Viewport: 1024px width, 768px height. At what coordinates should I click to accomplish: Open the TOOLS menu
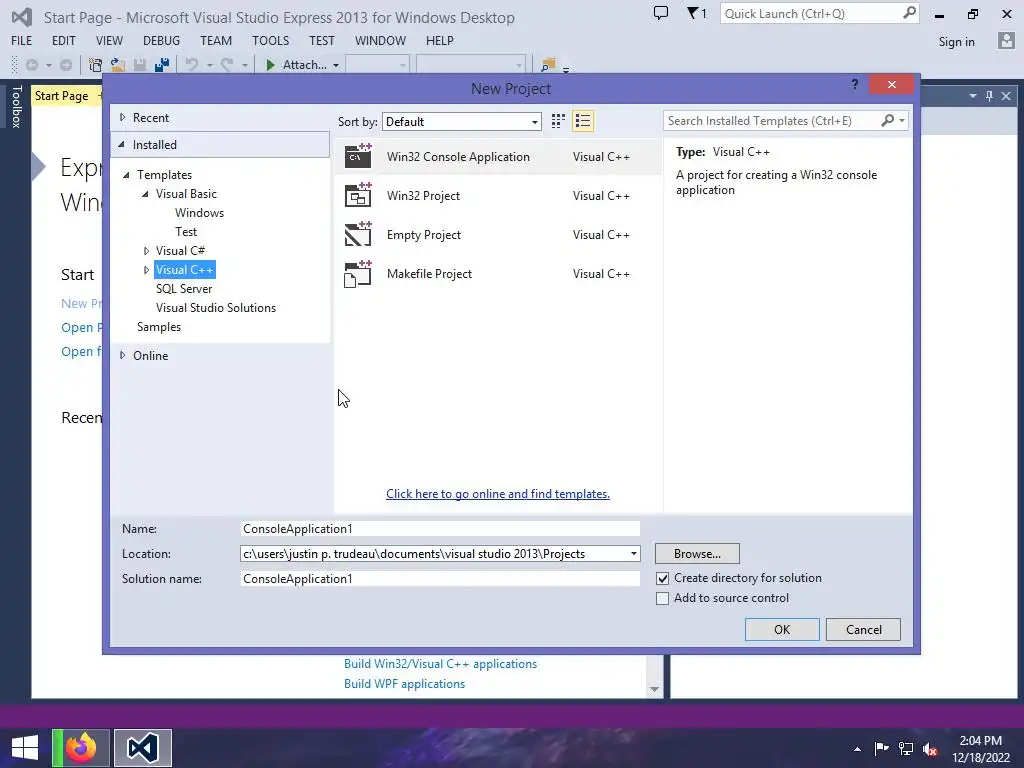270,40
